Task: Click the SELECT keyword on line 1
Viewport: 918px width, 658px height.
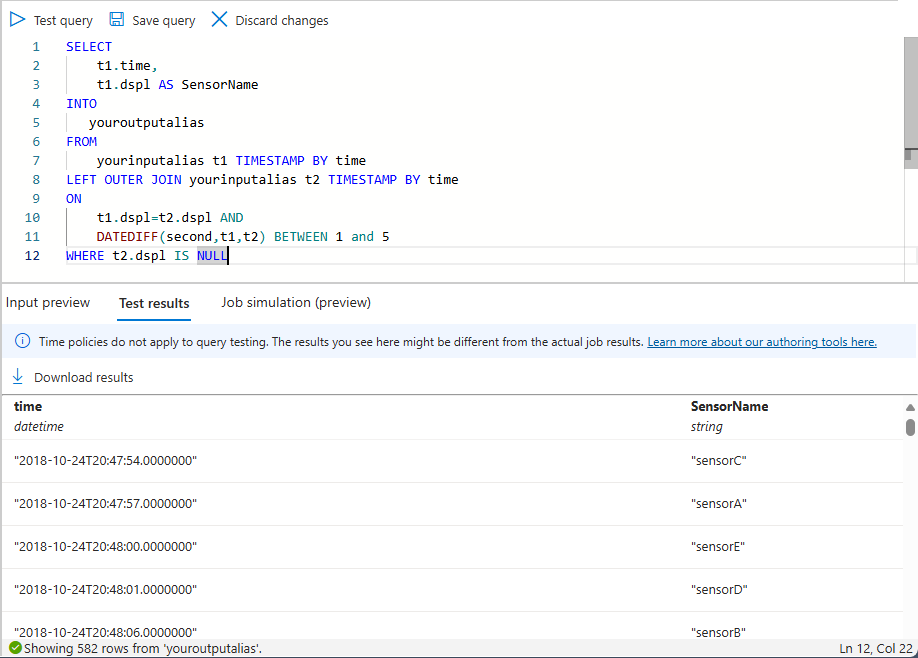Action: coord(89,47)
